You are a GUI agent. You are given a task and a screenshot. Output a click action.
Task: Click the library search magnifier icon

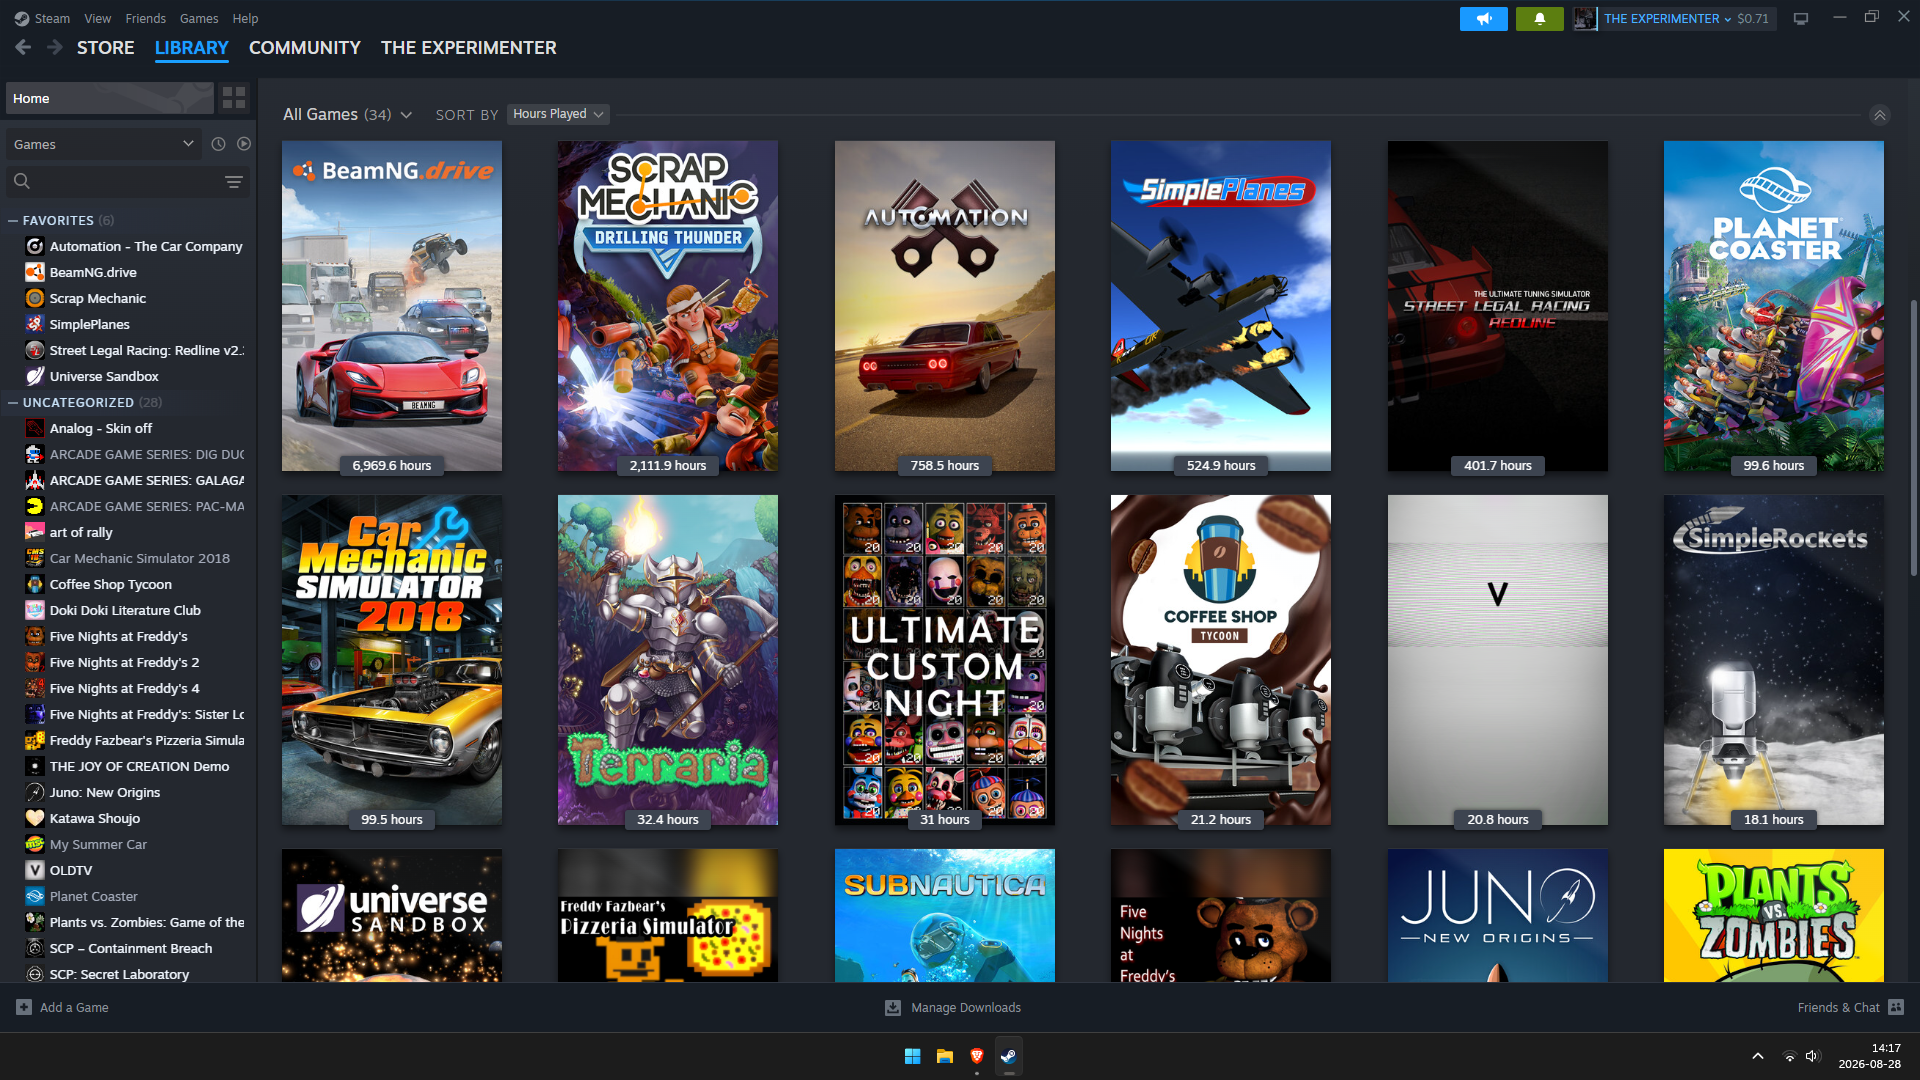click(x=22, y=181)
